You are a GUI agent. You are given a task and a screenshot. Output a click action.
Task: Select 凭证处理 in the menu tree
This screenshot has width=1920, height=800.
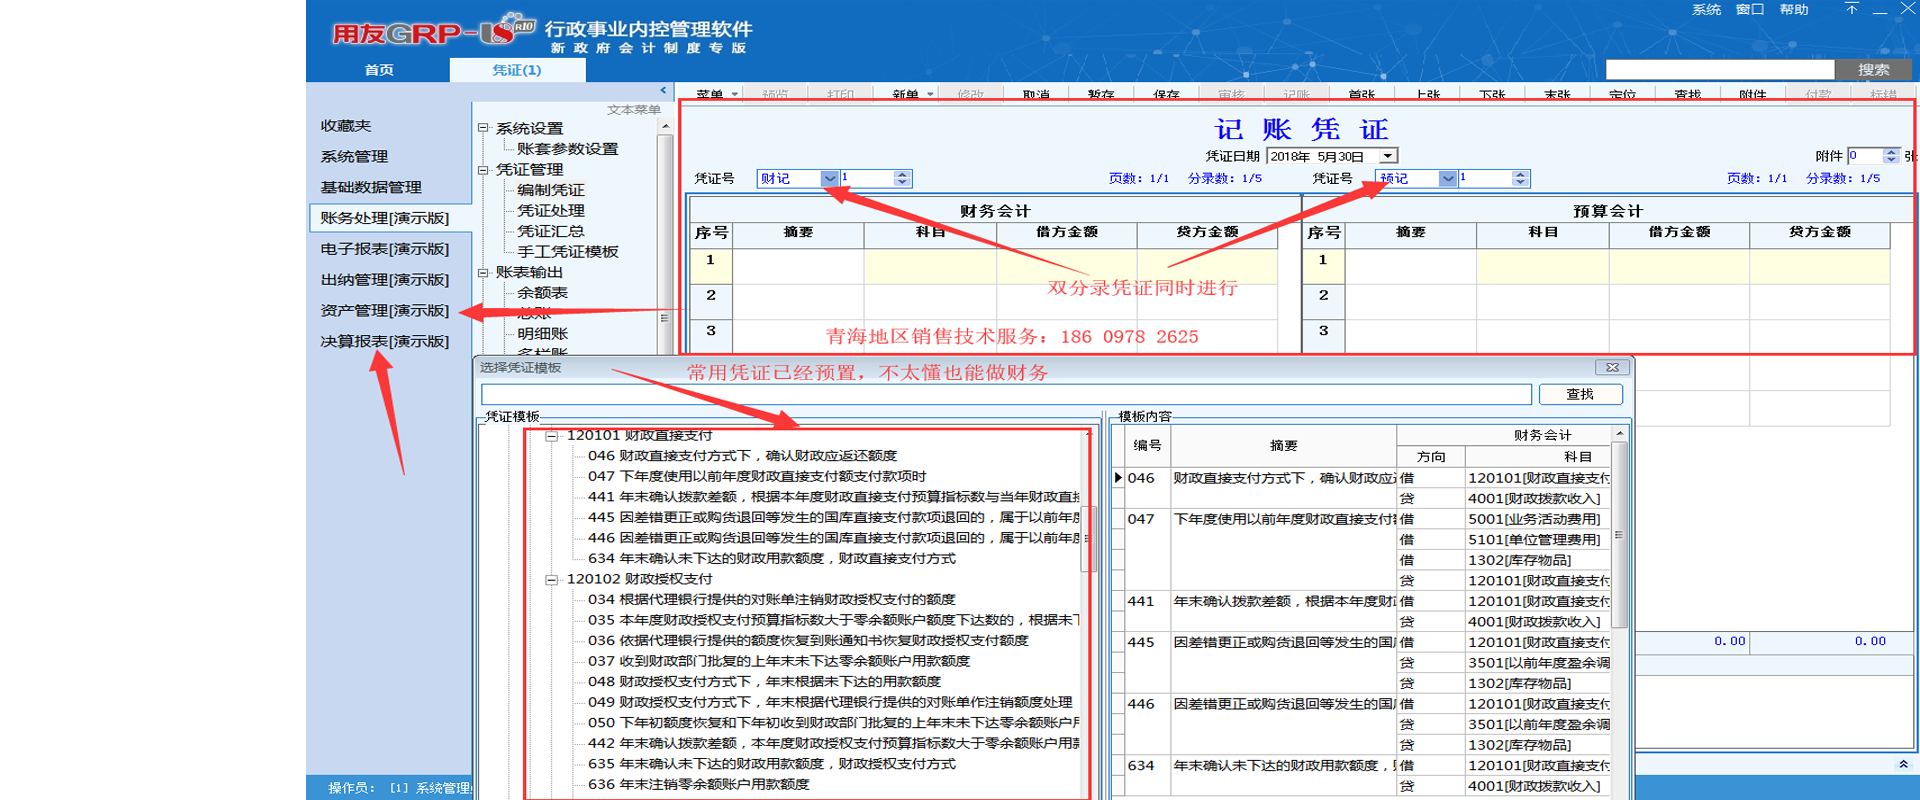[550, 211]
